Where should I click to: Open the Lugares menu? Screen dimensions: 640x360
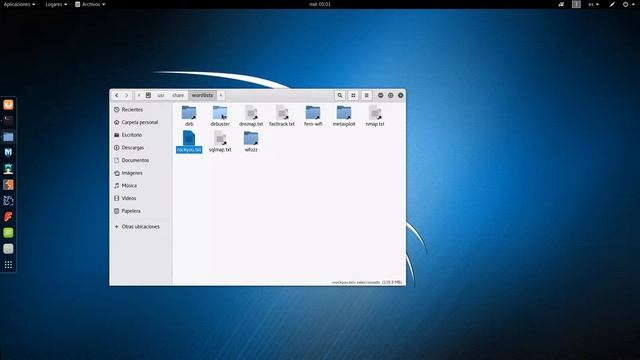tap(56, 4)
